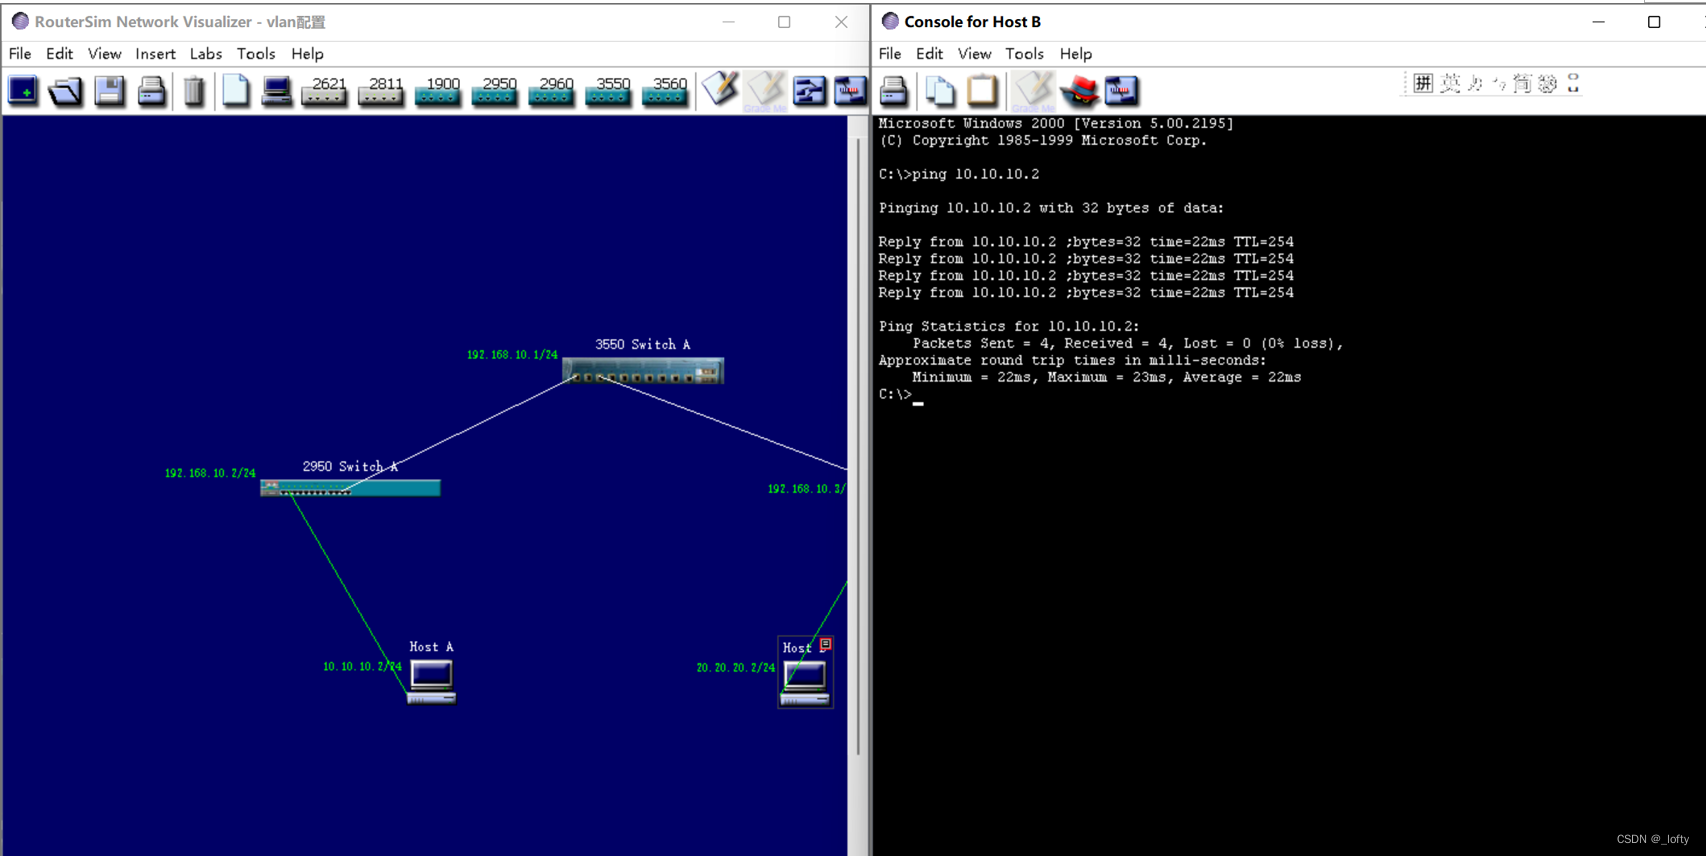Select the Host B computer on canvas

point(805,683)
